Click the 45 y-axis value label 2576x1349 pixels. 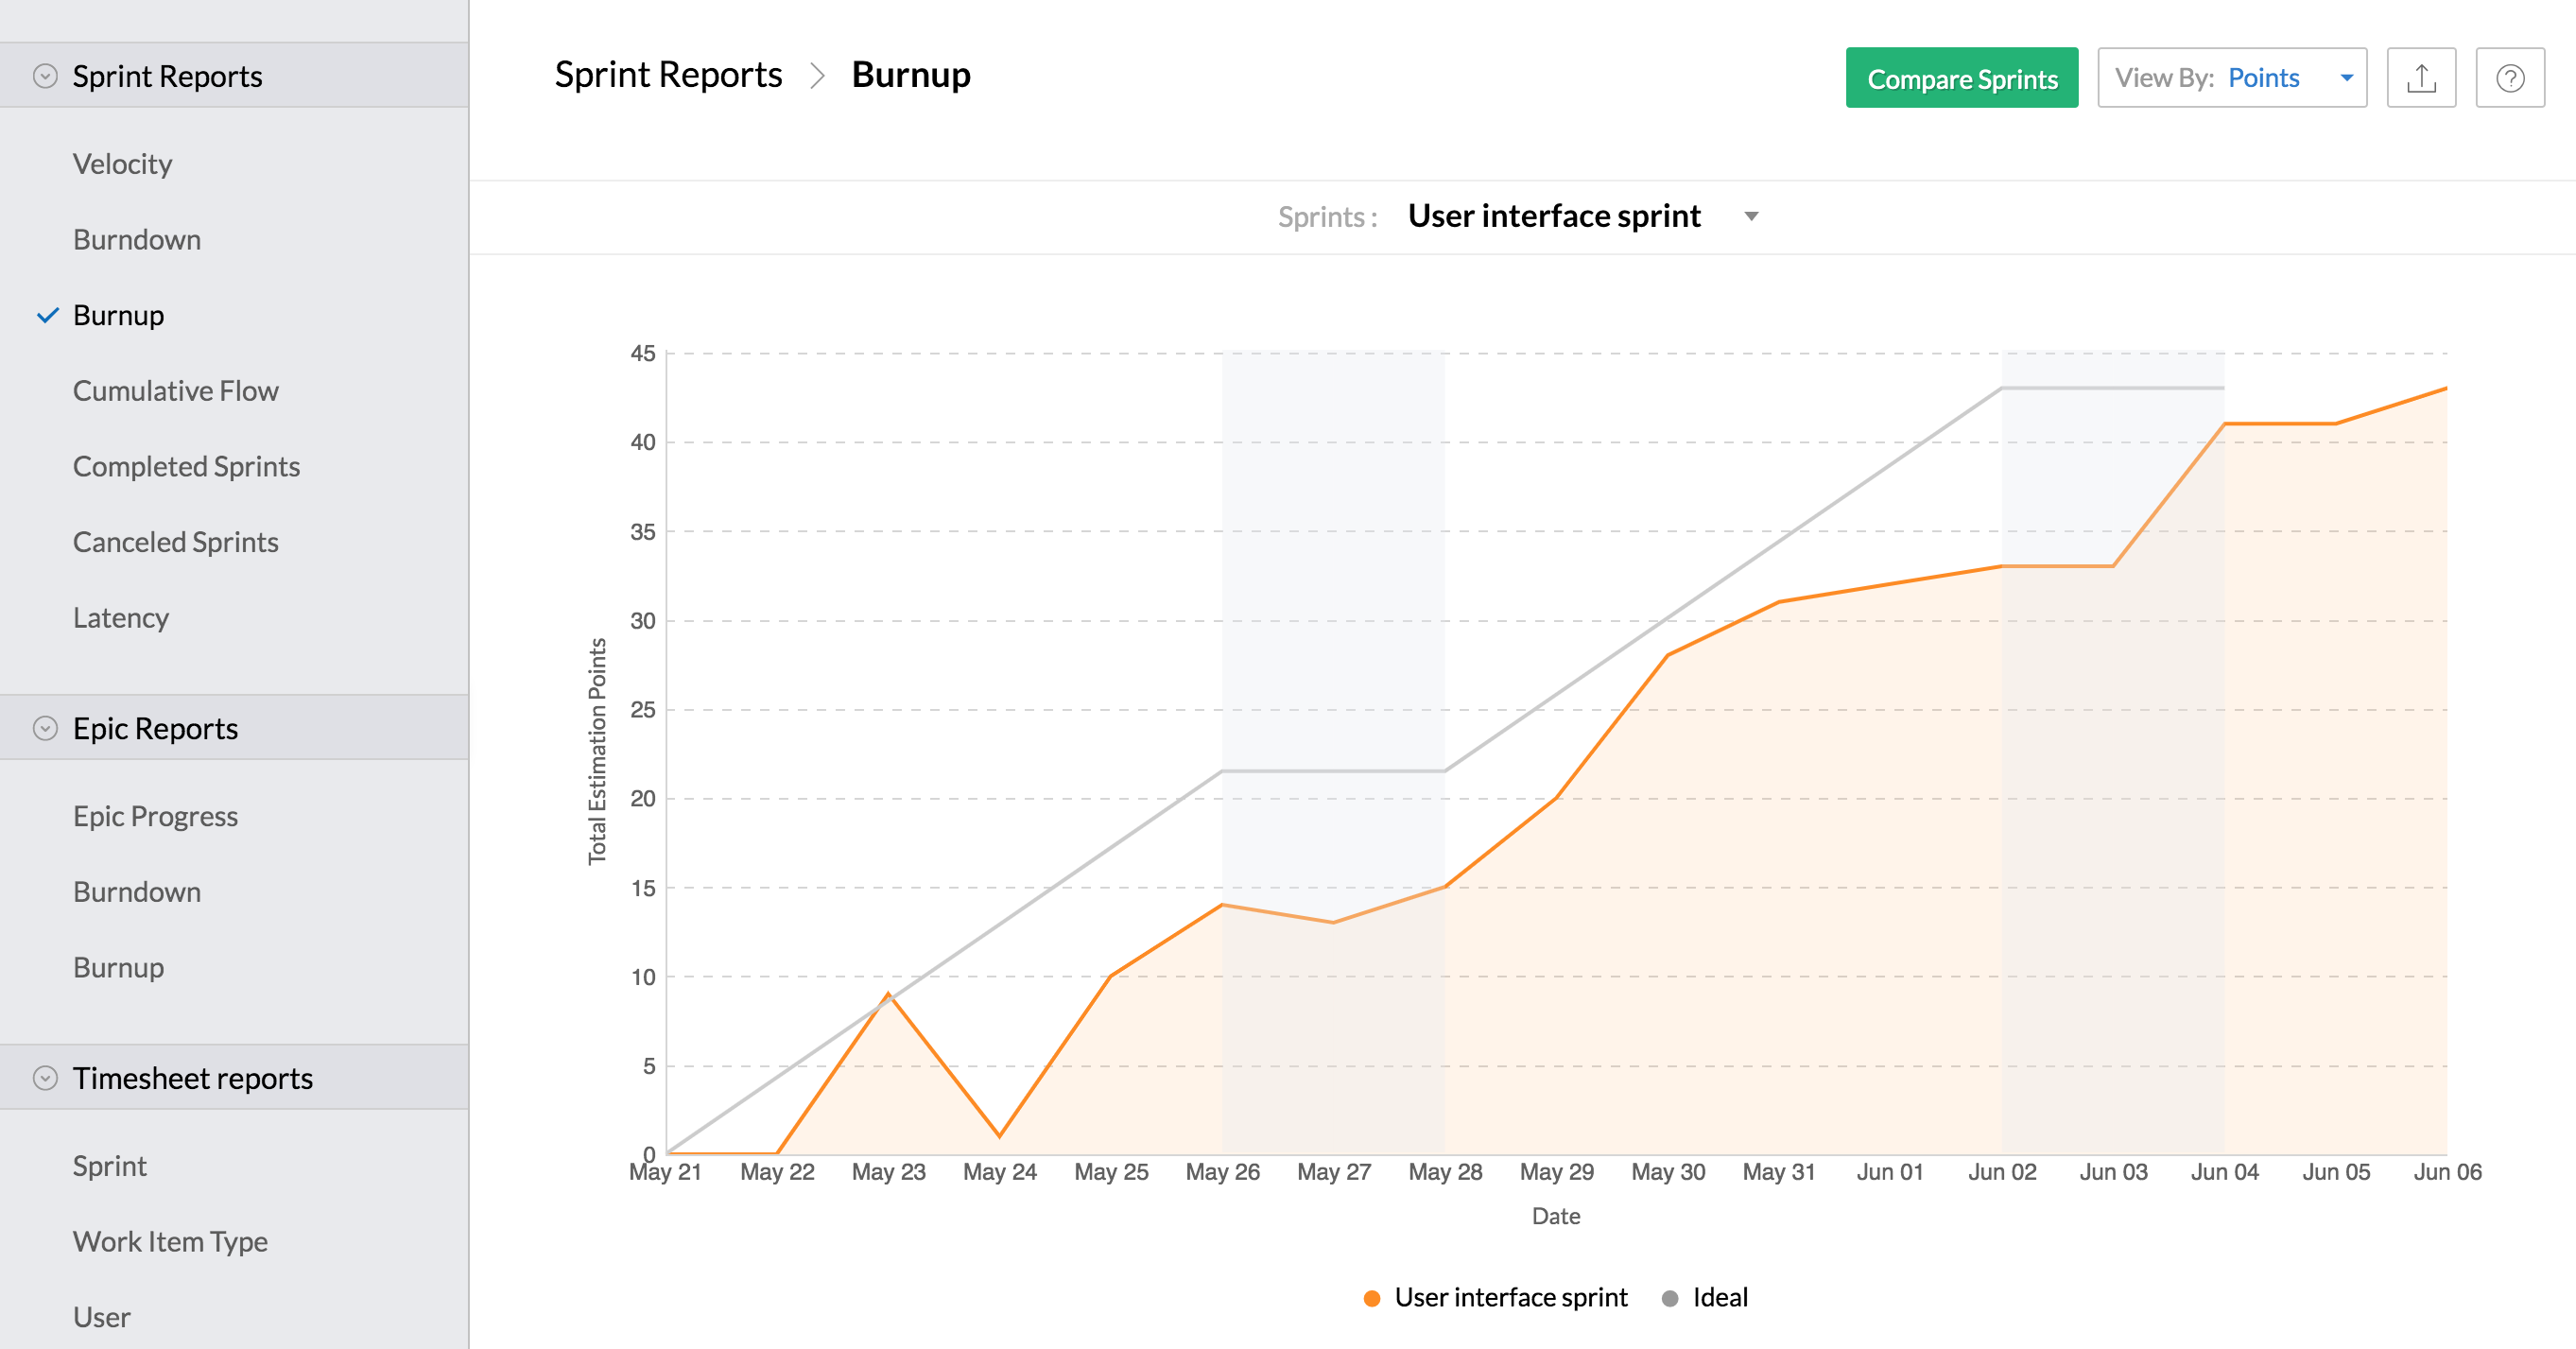(643, 354)
